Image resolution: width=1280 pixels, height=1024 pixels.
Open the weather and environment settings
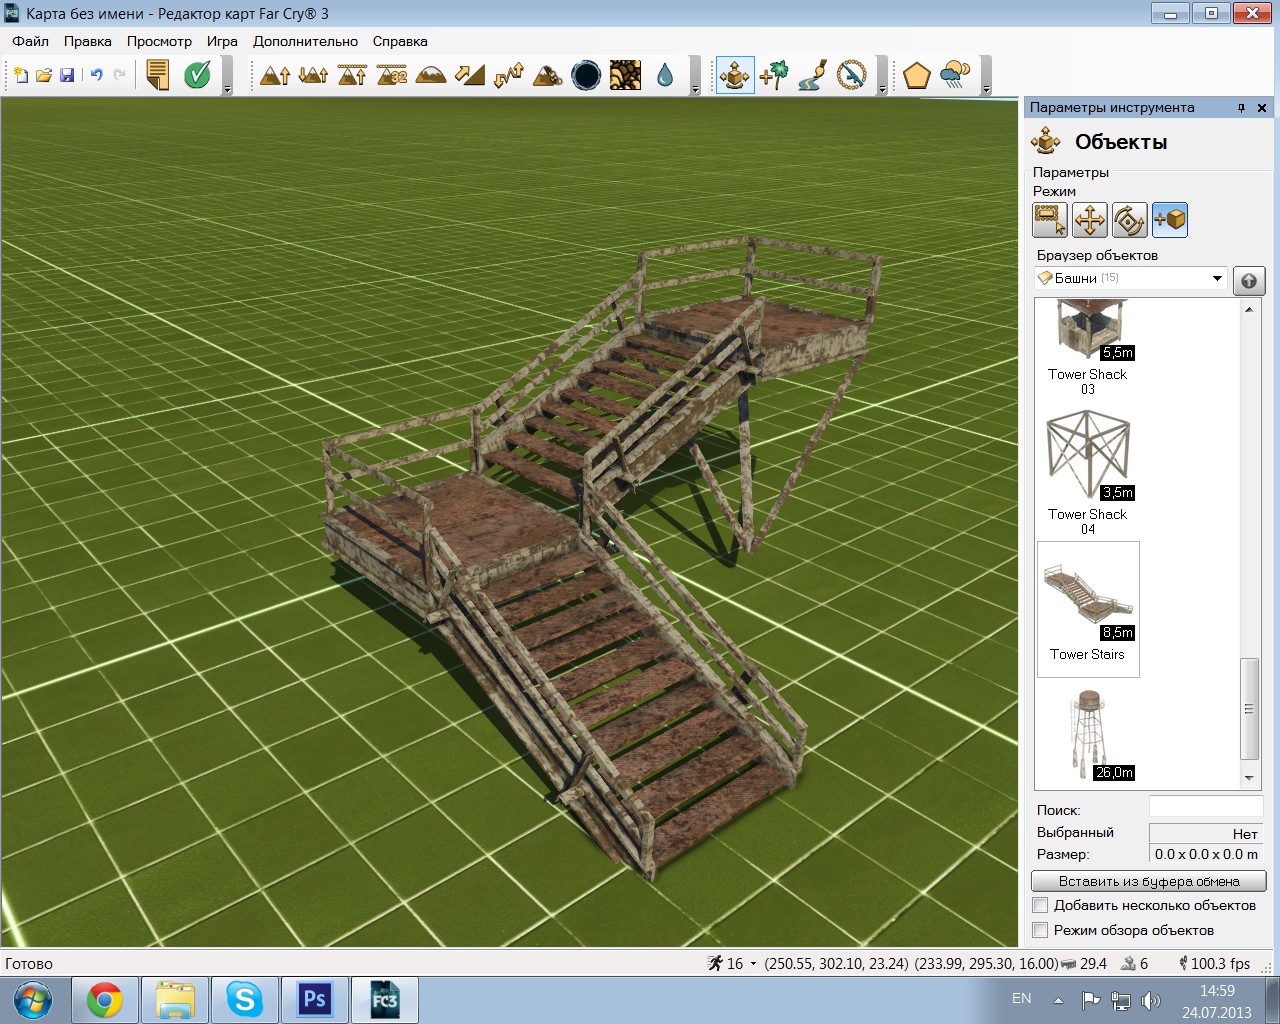click(x=955, y=75)
